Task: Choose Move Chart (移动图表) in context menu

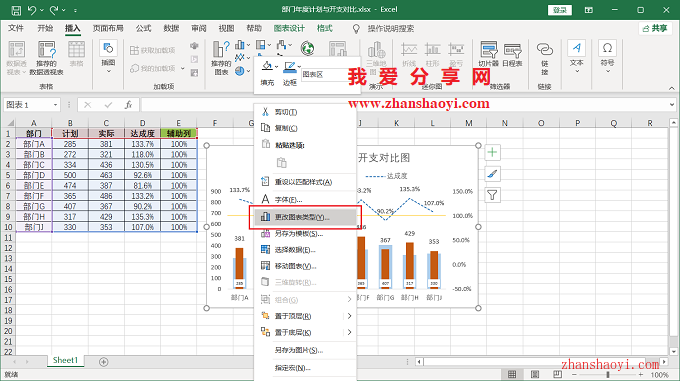Action: [305, 266]
